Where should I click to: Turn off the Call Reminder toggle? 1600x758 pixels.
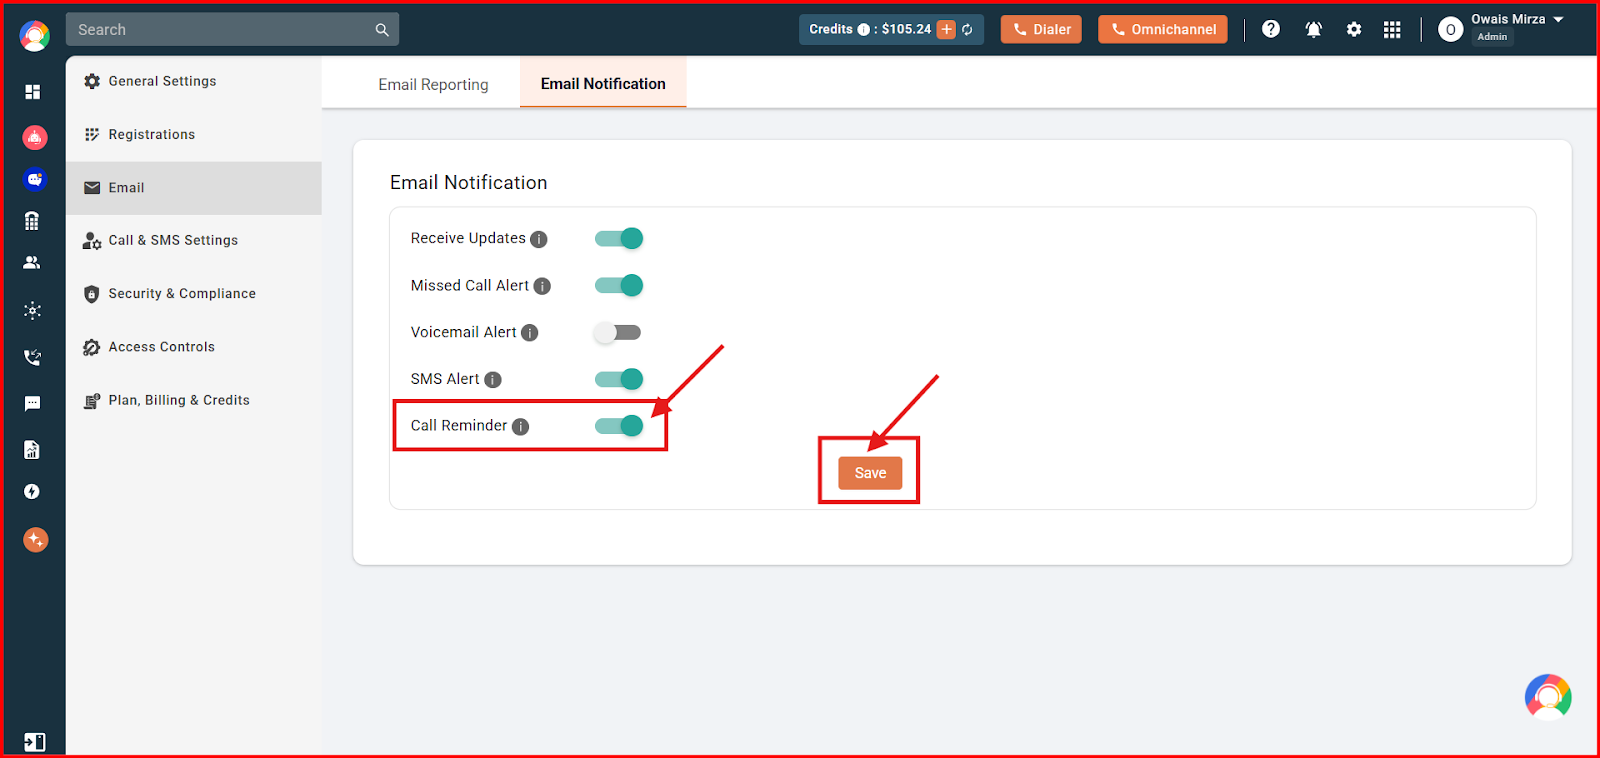point(619,426)
